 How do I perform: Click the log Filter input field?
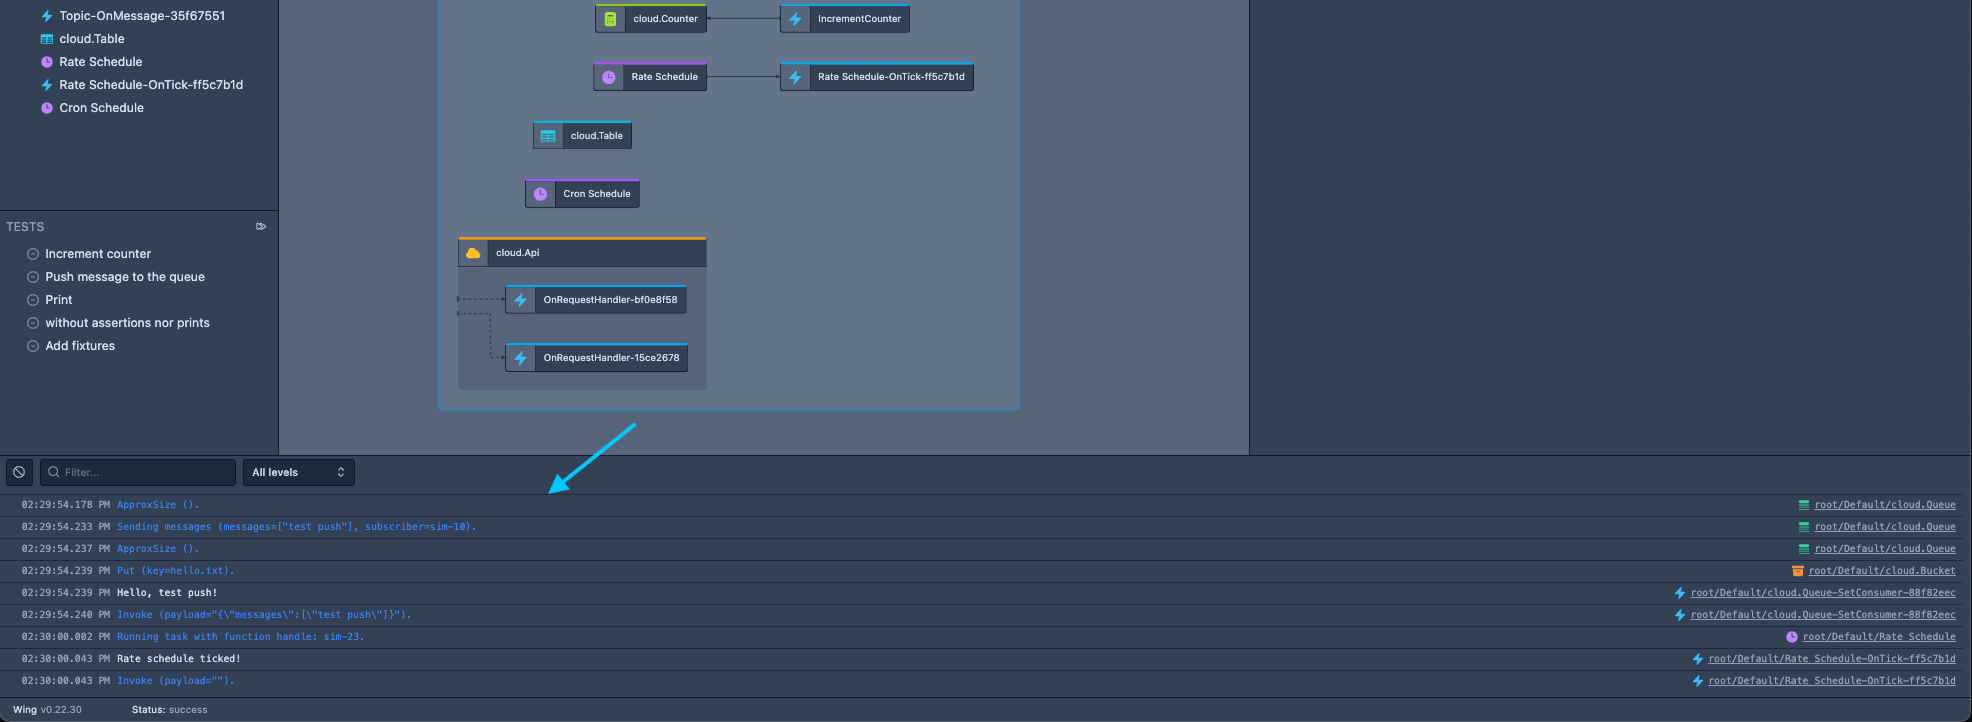tap(145, 472)
